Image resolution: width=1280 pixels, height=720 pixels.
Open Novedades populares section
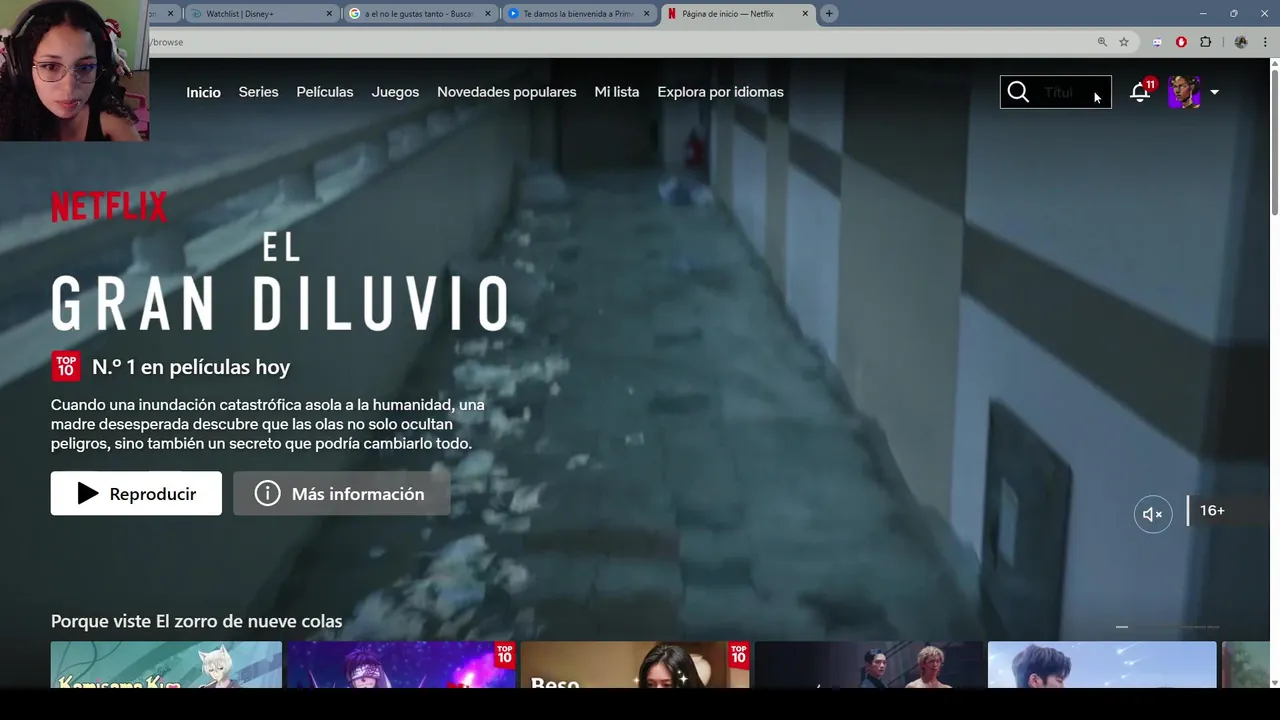[506, 92]
